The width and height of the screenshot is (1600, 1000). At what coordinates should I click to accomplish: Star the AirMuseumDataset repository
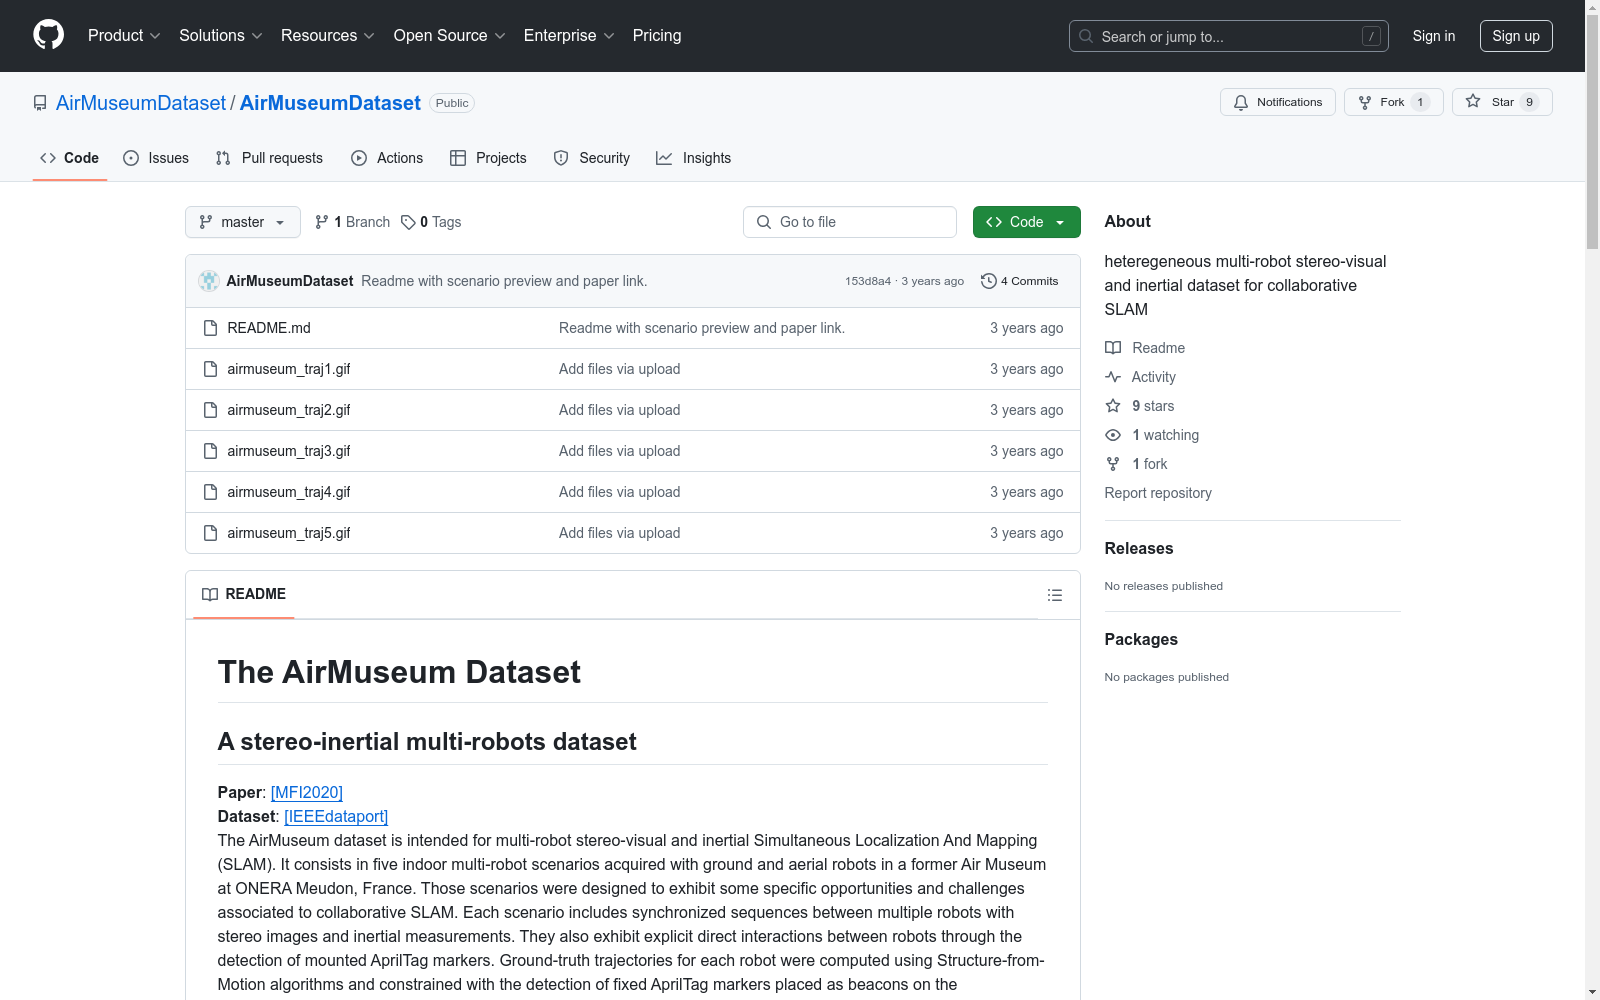coord(1502,102)
